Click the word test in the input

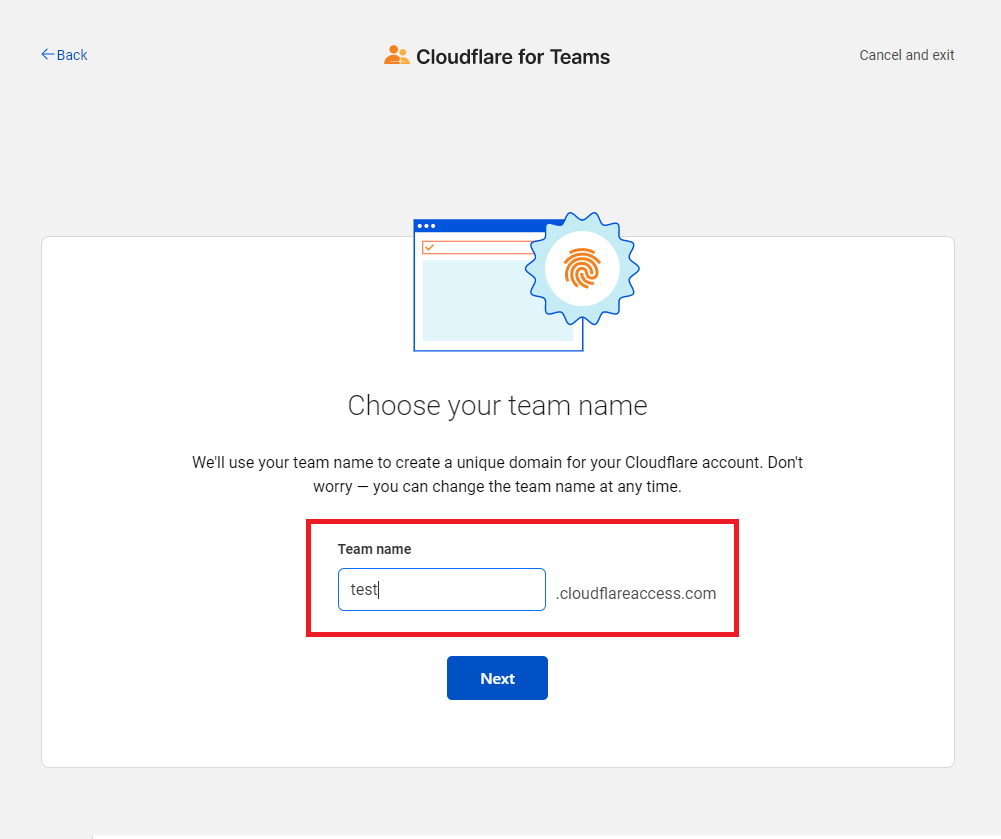(x=364, y=589)
